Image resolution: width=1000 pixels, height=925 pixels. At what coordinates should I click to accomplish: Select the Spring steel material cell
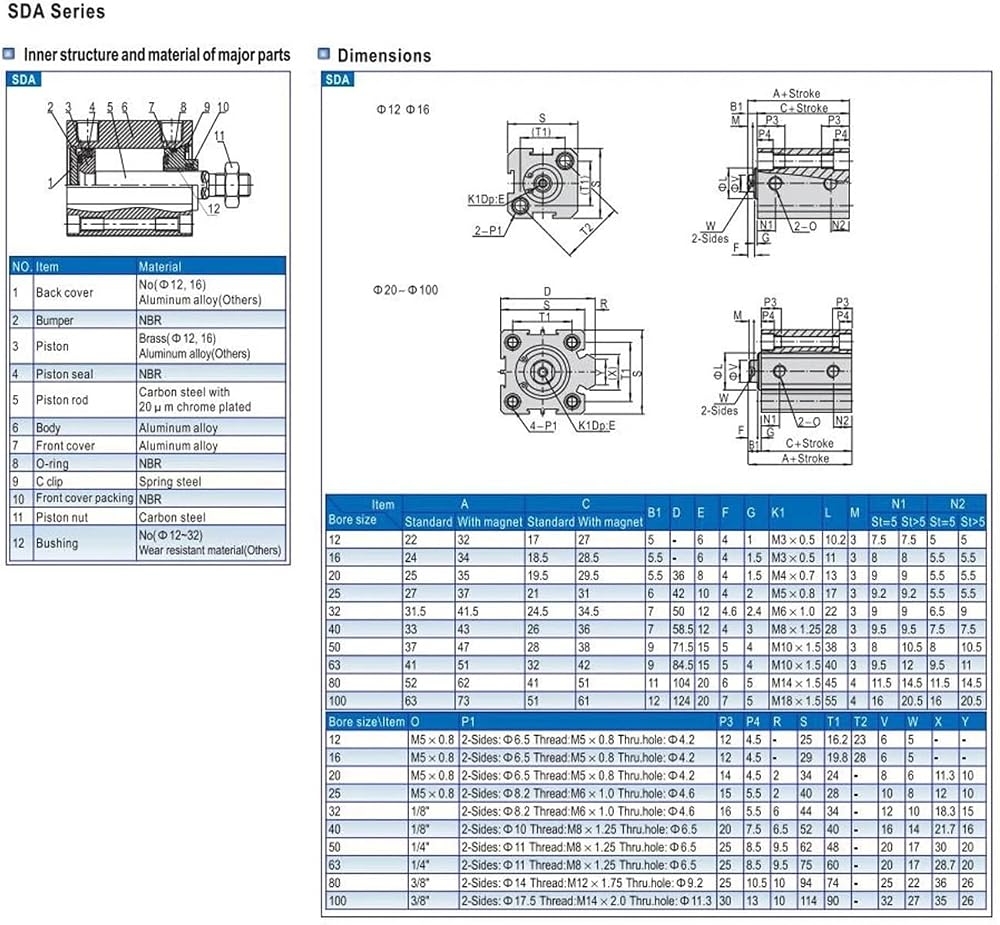point(170,481)
